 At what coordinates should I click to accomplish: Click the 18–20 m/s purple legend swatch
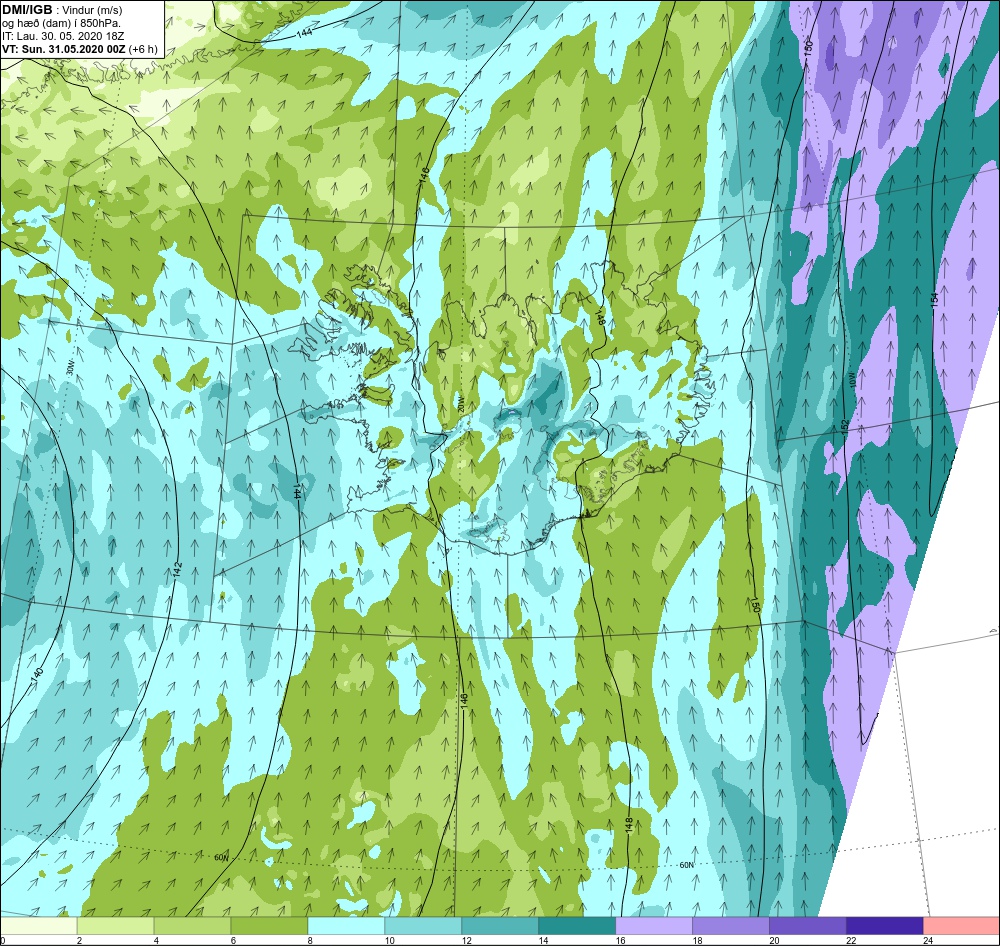coord(730,926)
